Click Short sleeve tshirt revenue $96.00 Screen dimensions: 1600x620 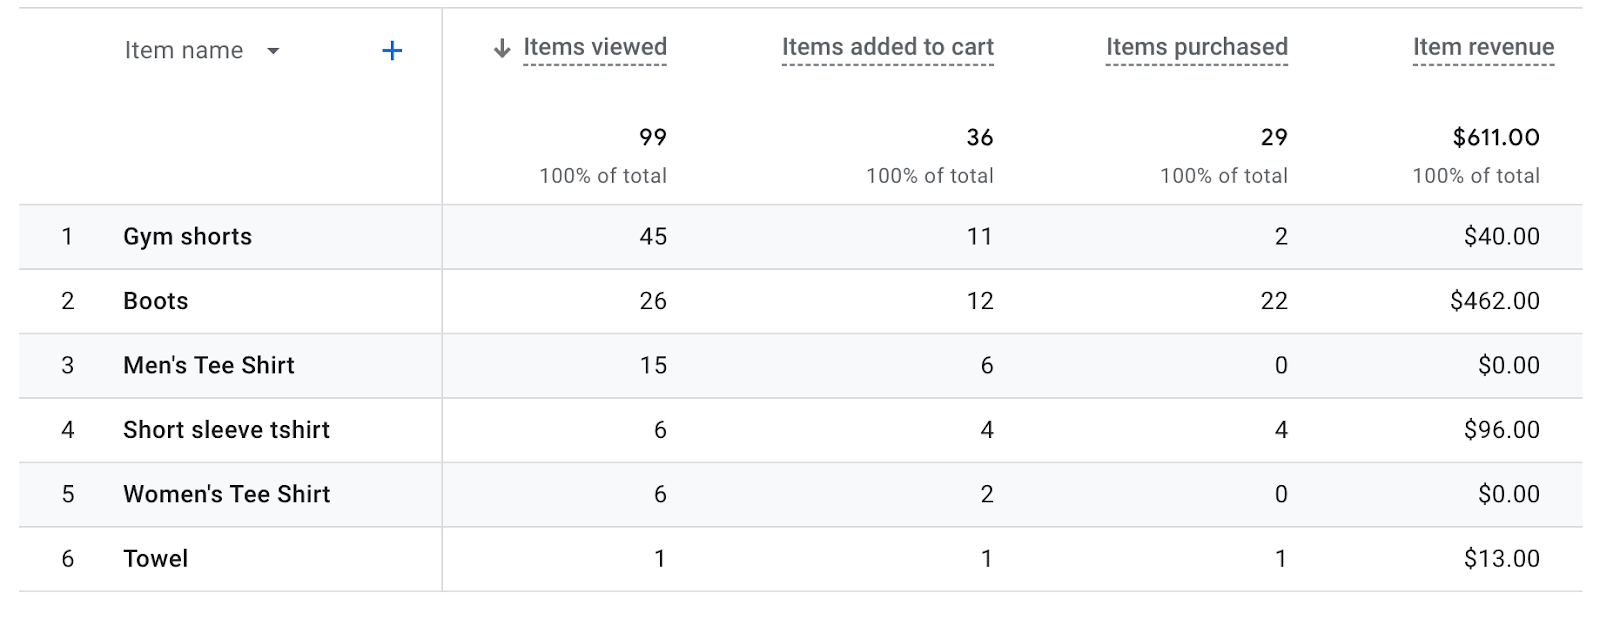1501,430
